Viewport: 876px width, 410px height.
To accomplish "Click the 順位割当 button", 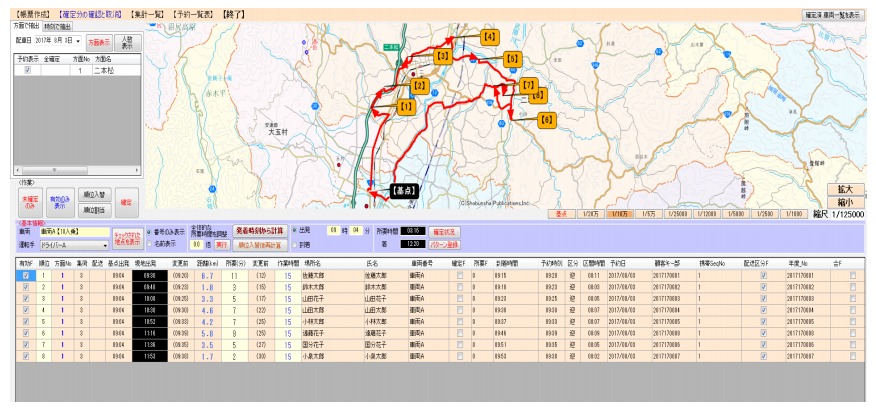I will click(x=94, y=211).
